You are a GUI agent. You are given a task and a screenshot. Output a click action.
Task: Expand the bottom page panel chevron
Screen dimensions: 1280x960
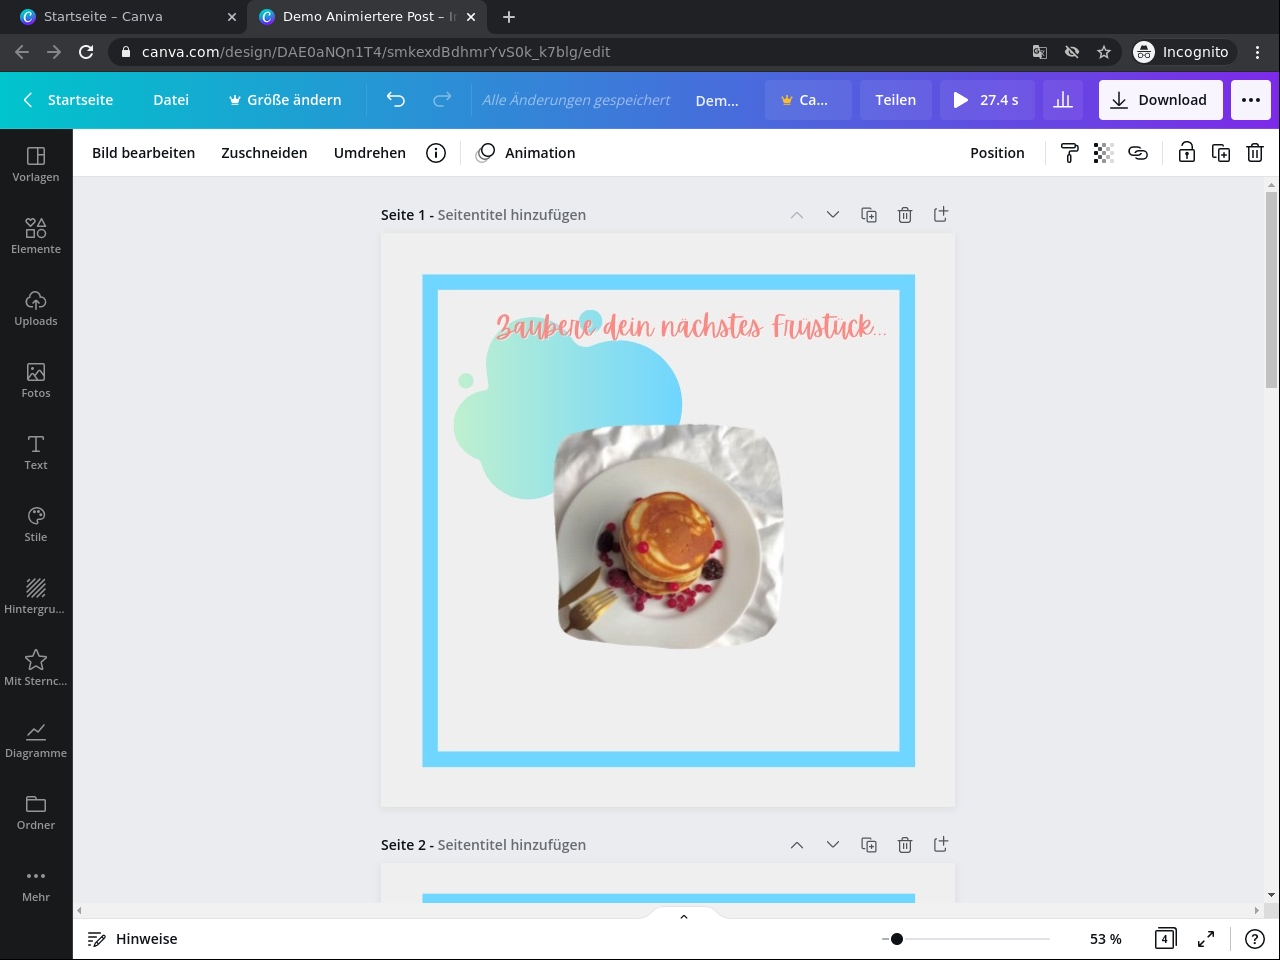[684, 916]
